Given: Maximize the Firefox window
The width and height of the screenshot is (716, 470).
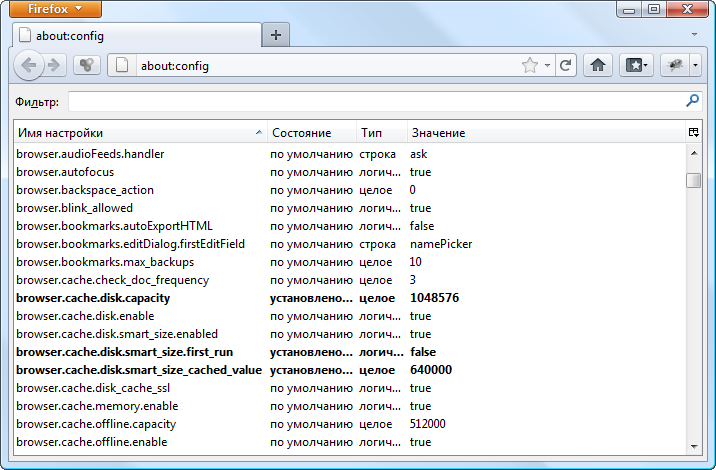Looking at the screenshot, I should pos(654,9).
